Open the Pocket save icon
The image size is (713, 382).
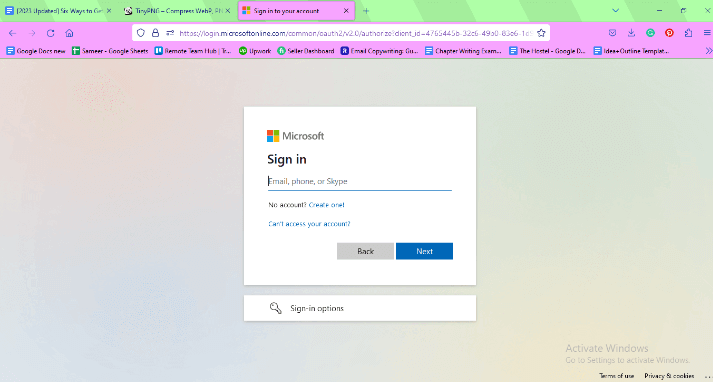(613, 33)
